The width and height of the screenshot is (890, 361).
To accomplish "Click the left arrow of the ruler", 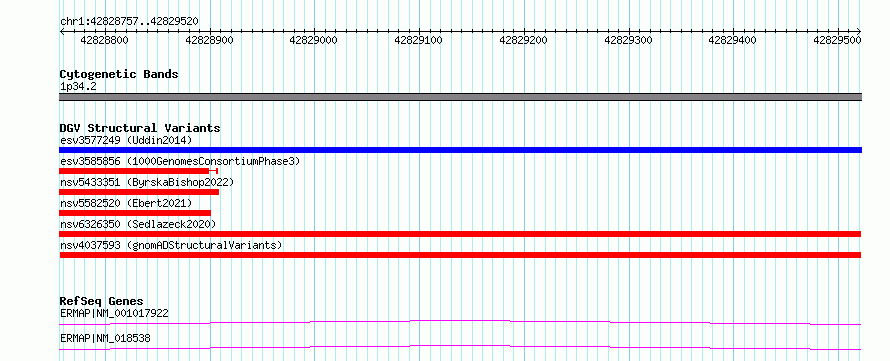I will pyautogui.click(x=62, y=31).
